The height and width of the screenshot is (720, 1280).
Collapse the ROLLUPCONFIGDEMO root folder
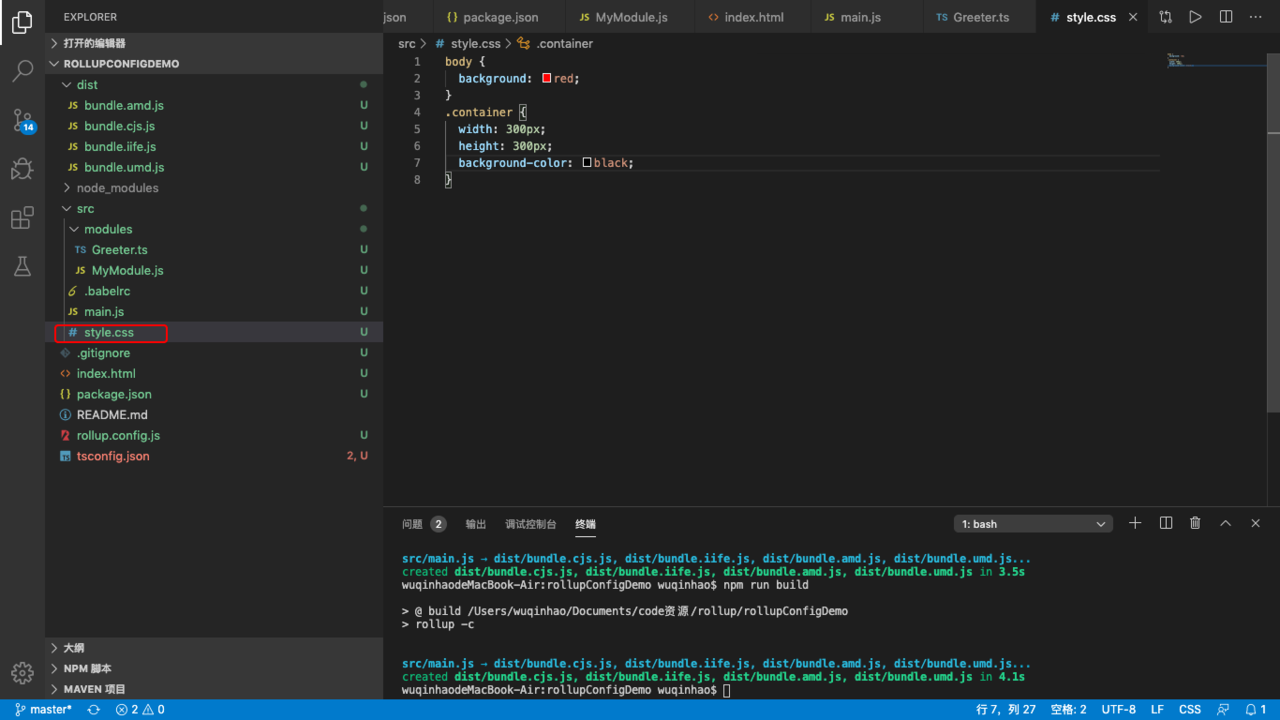tap(214, 63)
